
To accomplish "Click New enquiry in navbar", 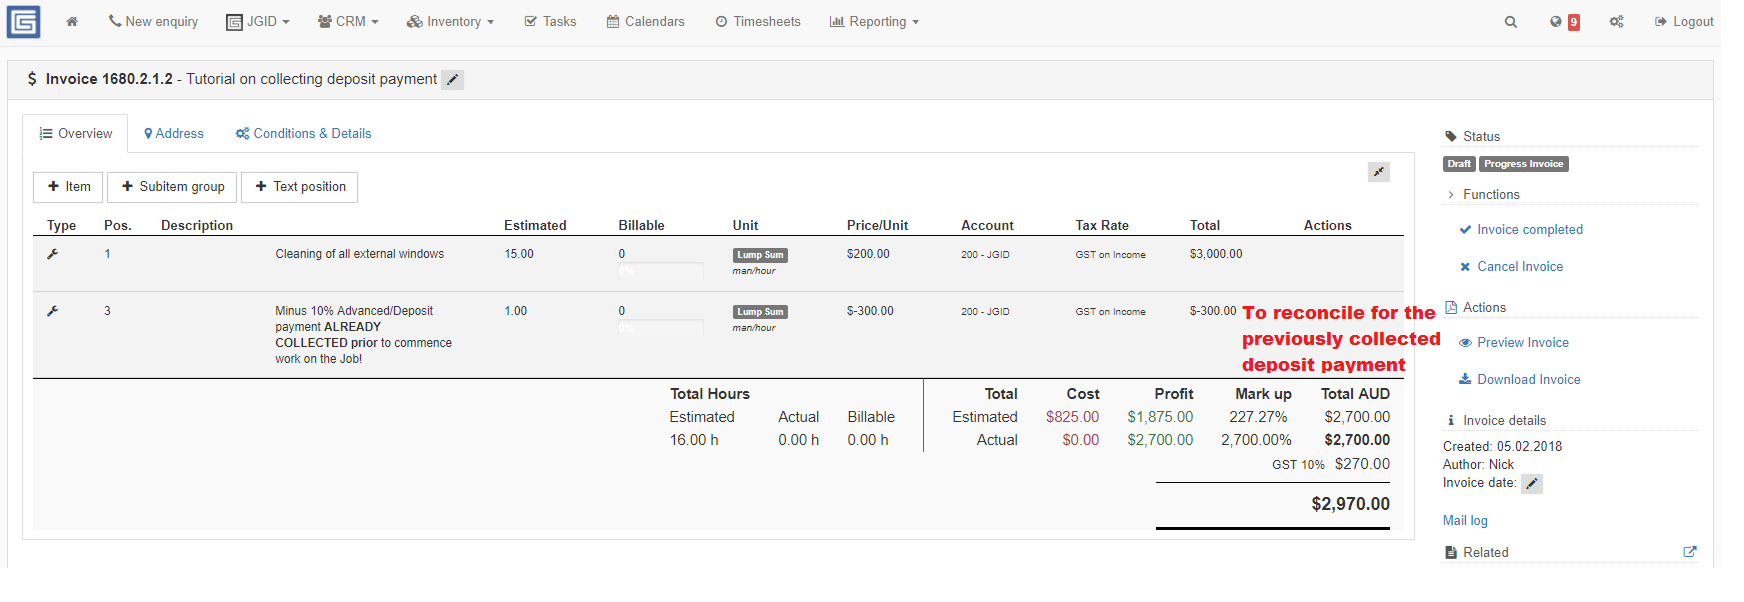I will click(x=153, y=22).
